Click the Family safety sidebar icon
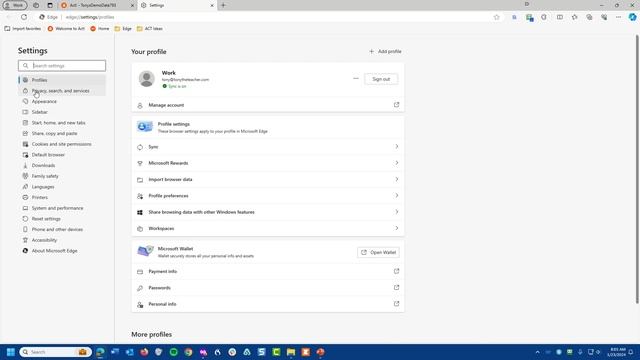640x360 pixels. [x=25, y=176]
